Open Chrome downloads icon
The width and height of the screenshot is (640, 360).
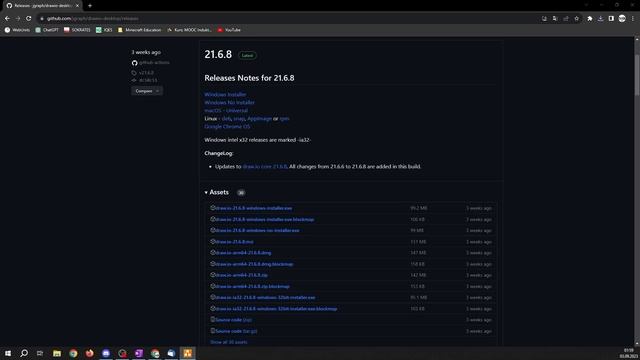(x=600, y=18)
